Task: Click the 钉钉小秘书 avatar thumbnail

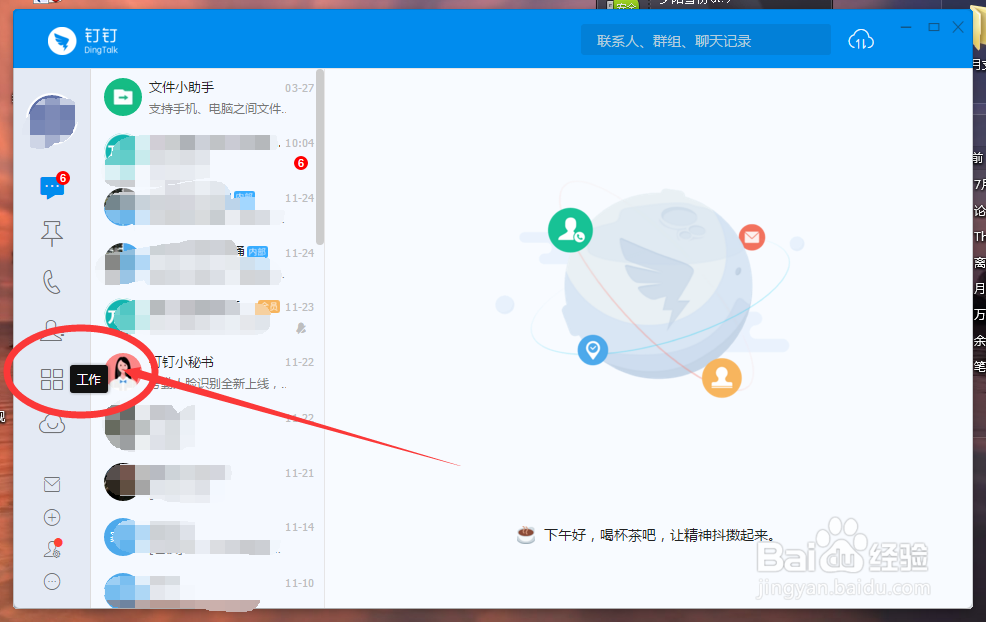Action: [124, 373]
